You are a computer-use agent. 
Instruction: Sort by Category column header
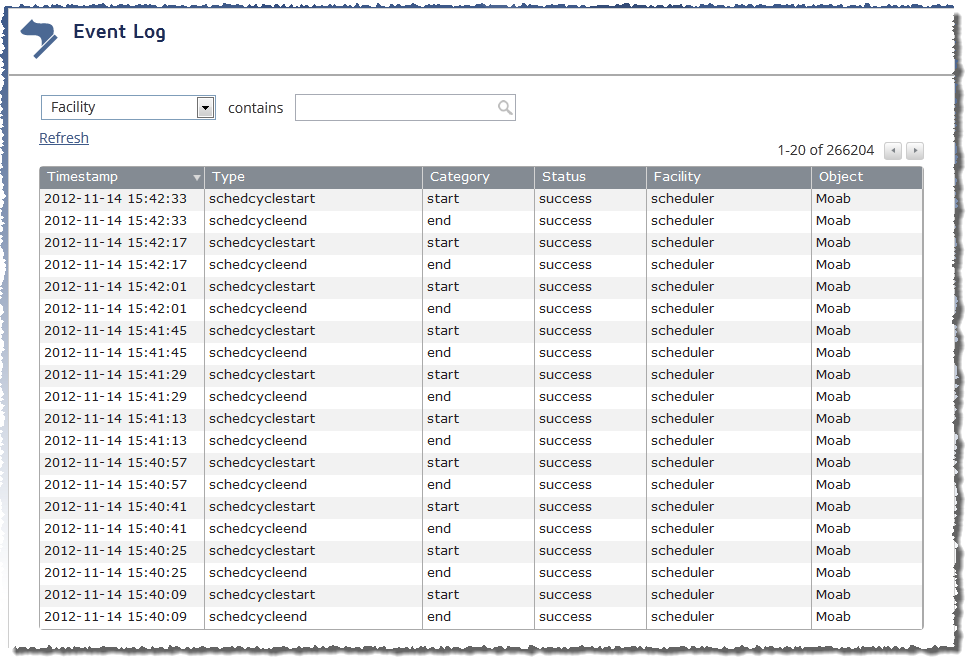[478, 177]
